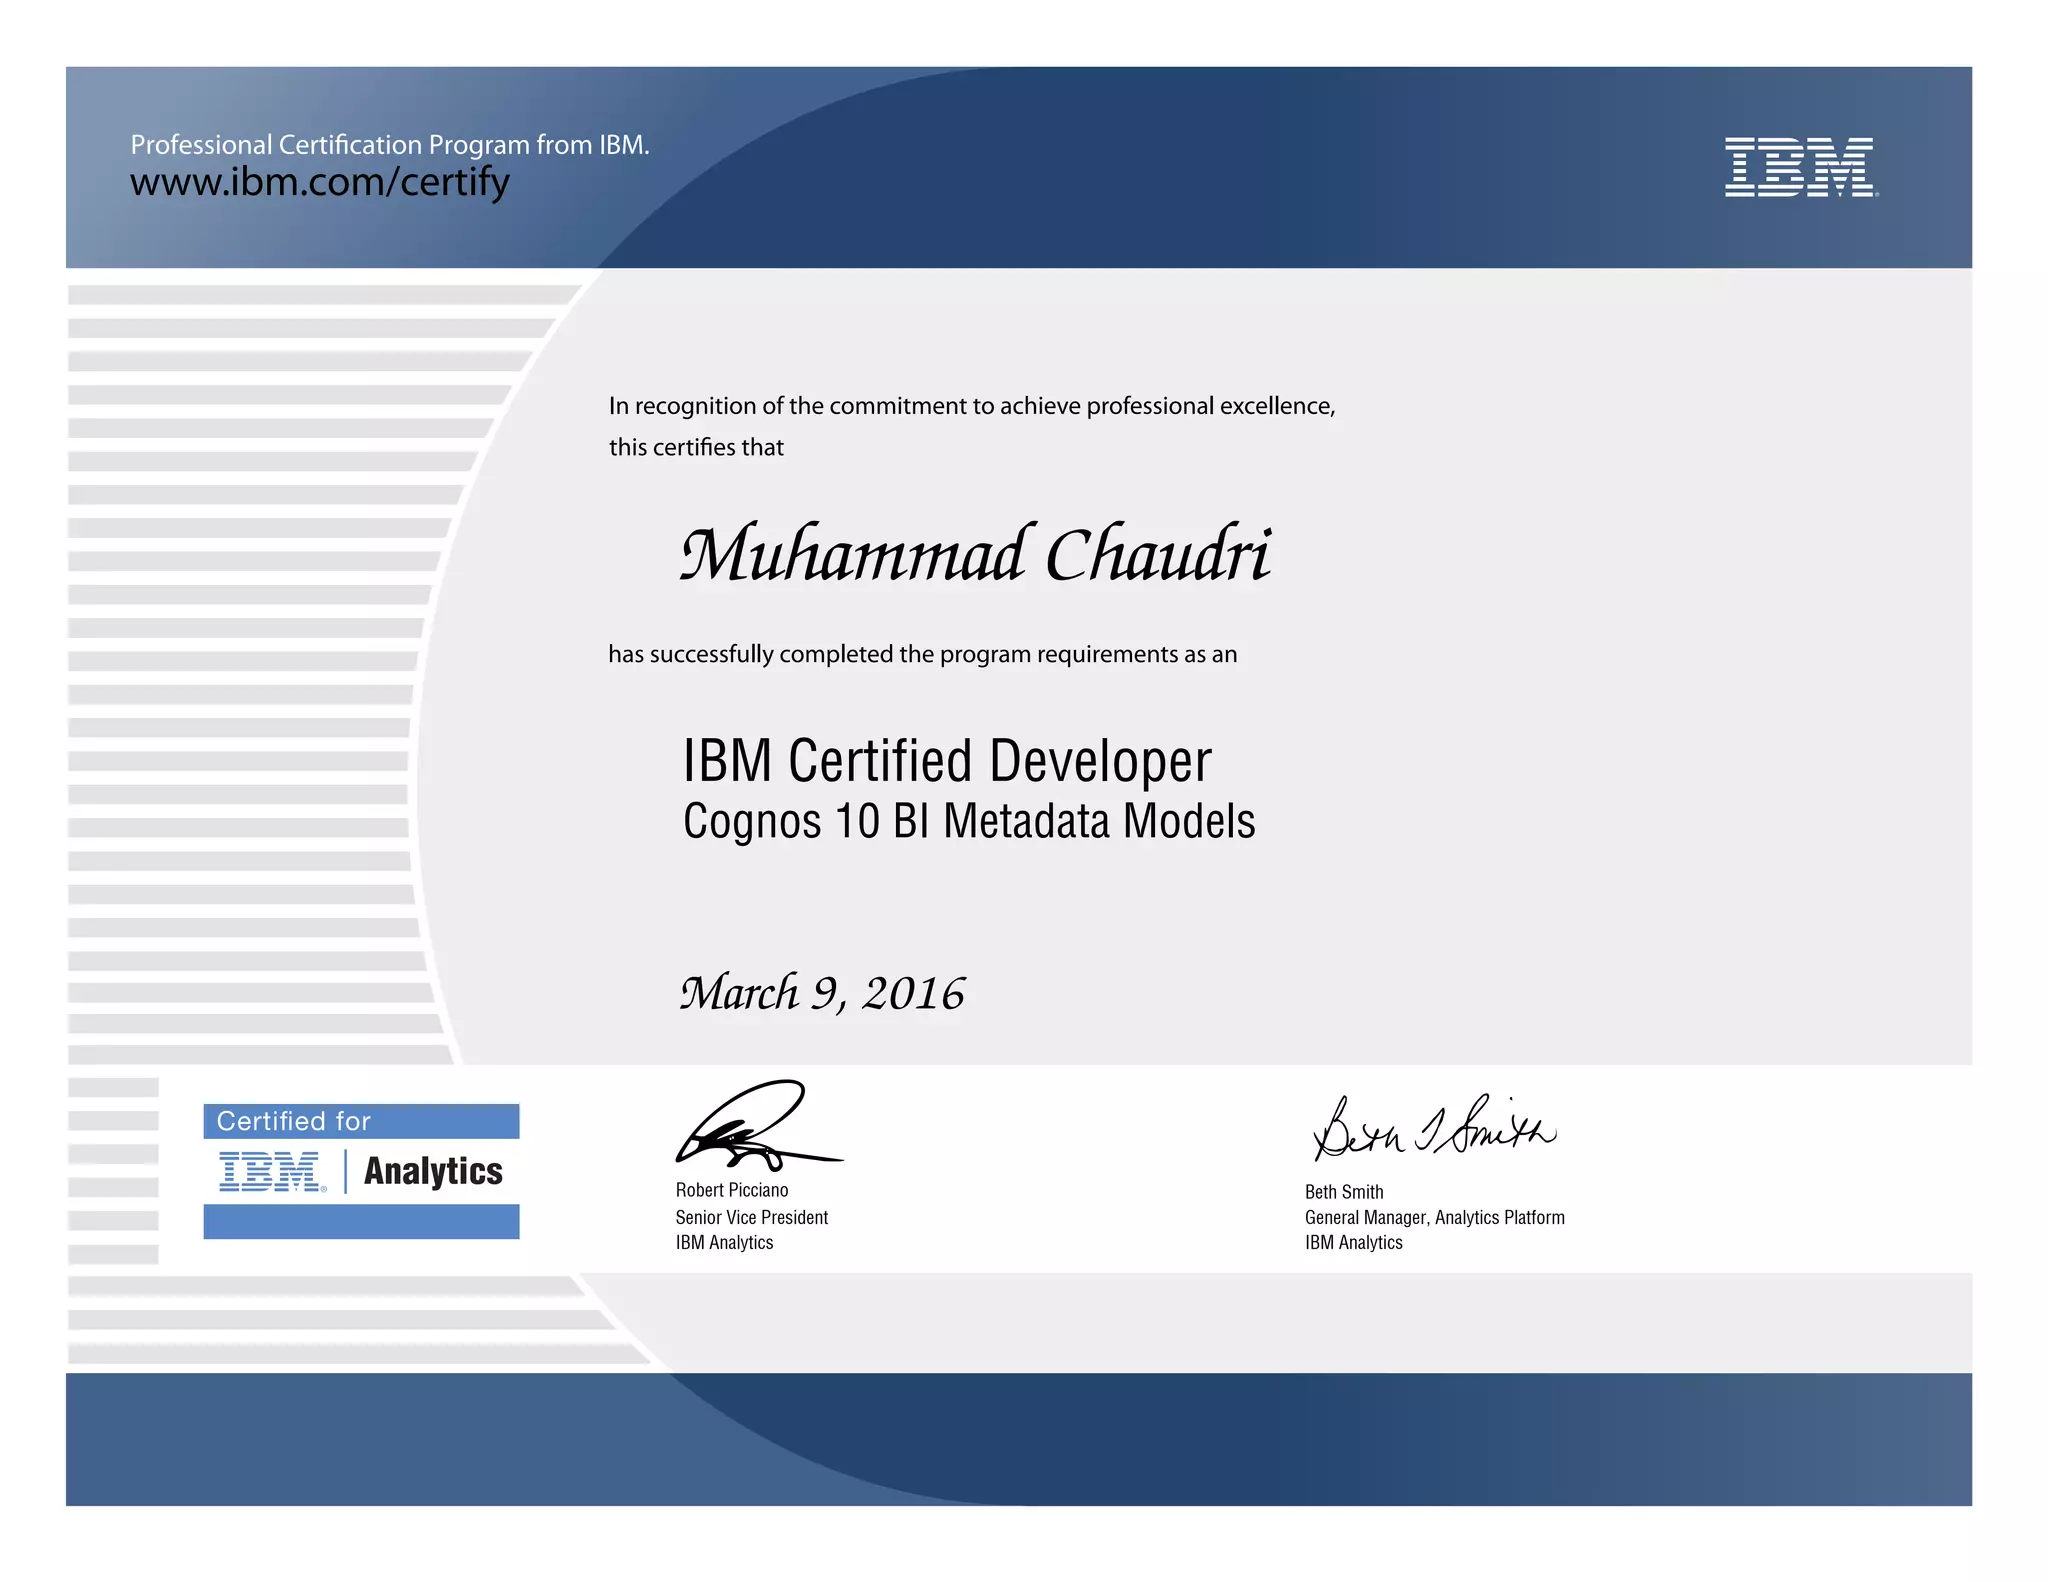
Task: Click the IBM Certified Developer title
Action: pos(946,761)
